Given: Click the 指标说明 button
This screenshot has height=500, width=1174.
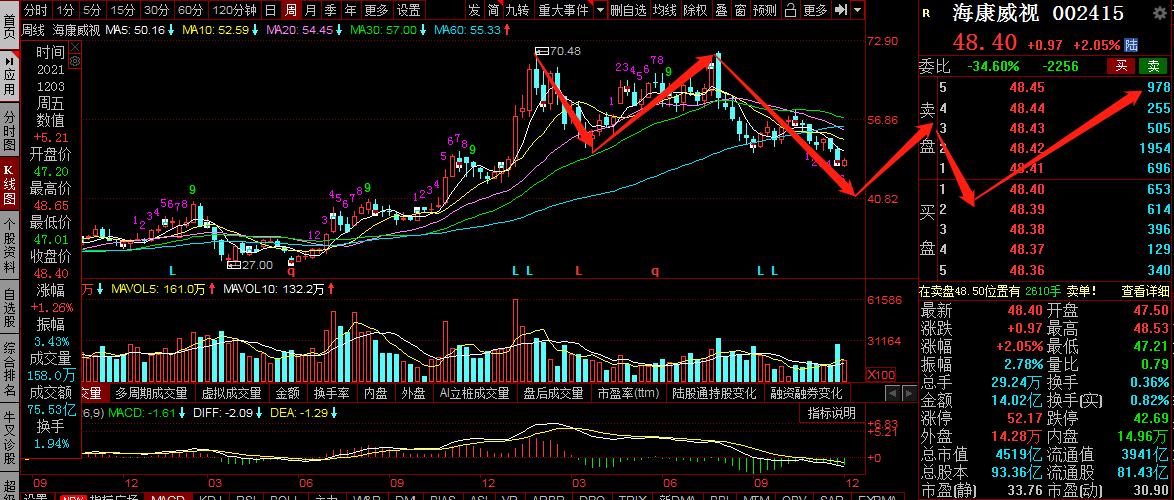Looking at the screenshot, I should 831,441.
